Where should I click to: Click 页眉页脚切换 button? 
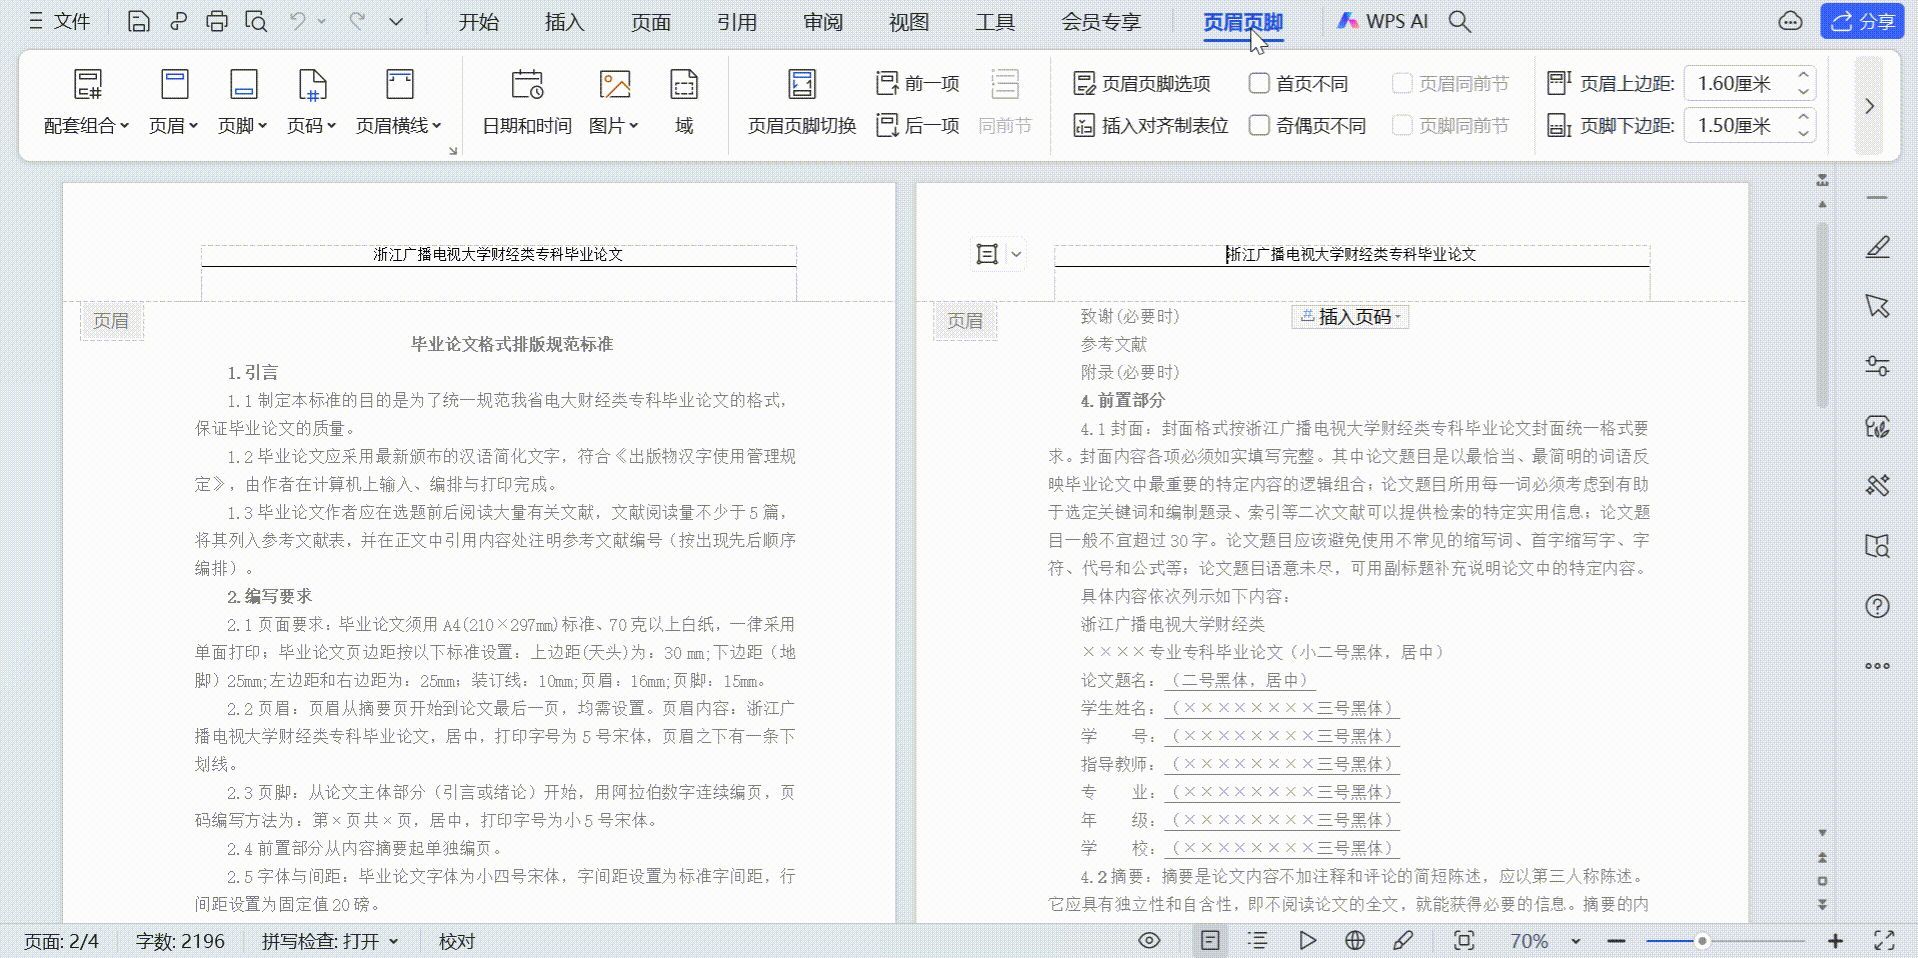tap(802, 101)
